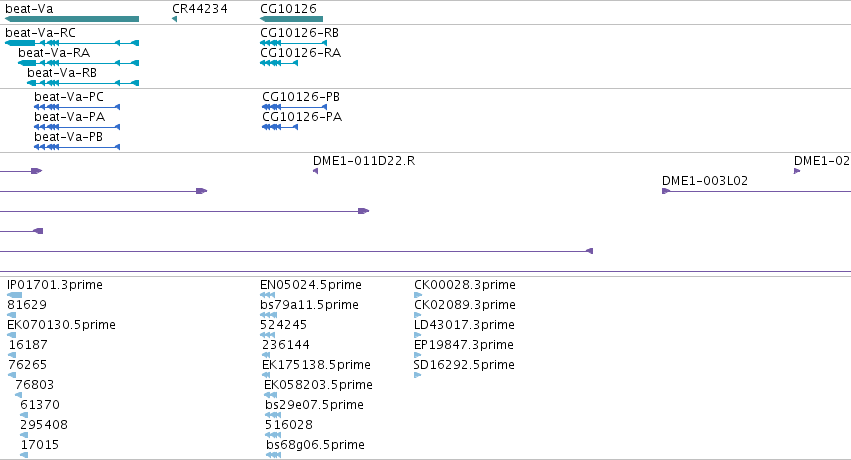Click the CG10126-PB protein feature
The image size is (851, 460).
pos(295,107)
